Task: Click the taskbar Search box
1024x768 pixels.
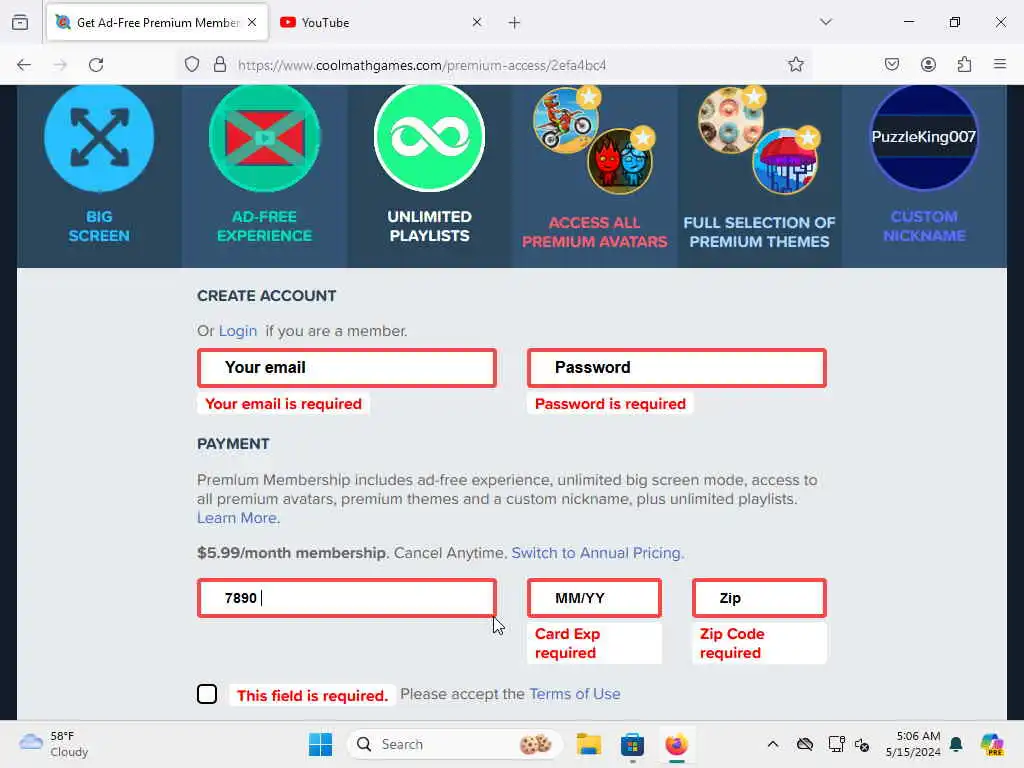Action: coord(455,744)
